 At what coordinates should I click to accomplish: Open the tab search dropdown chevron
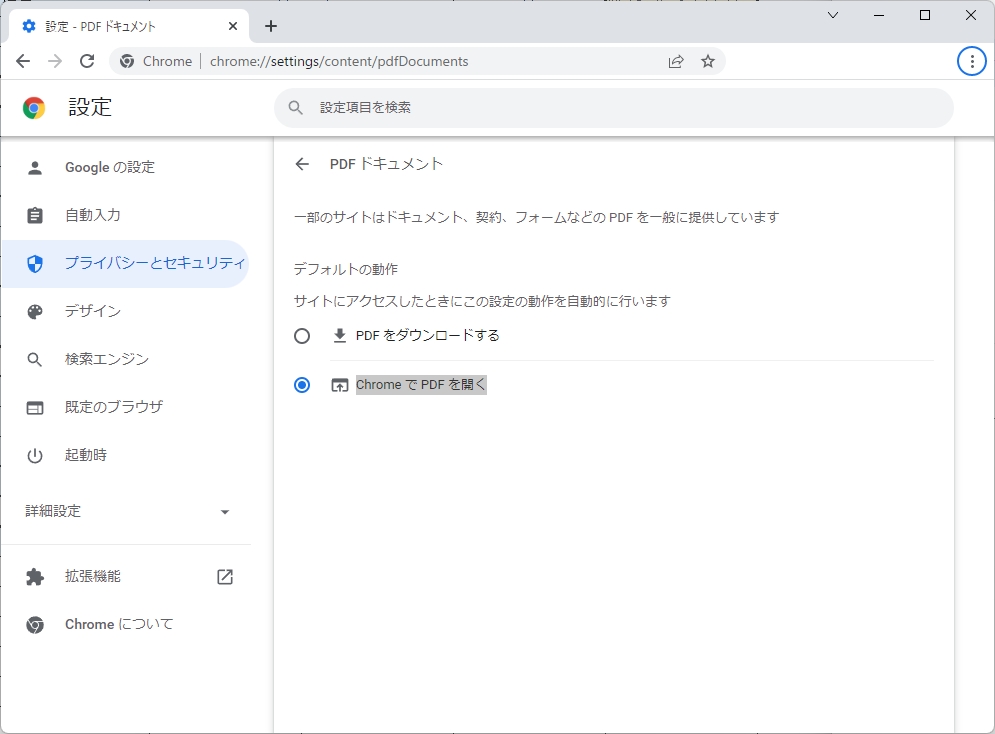click(833, 15)
